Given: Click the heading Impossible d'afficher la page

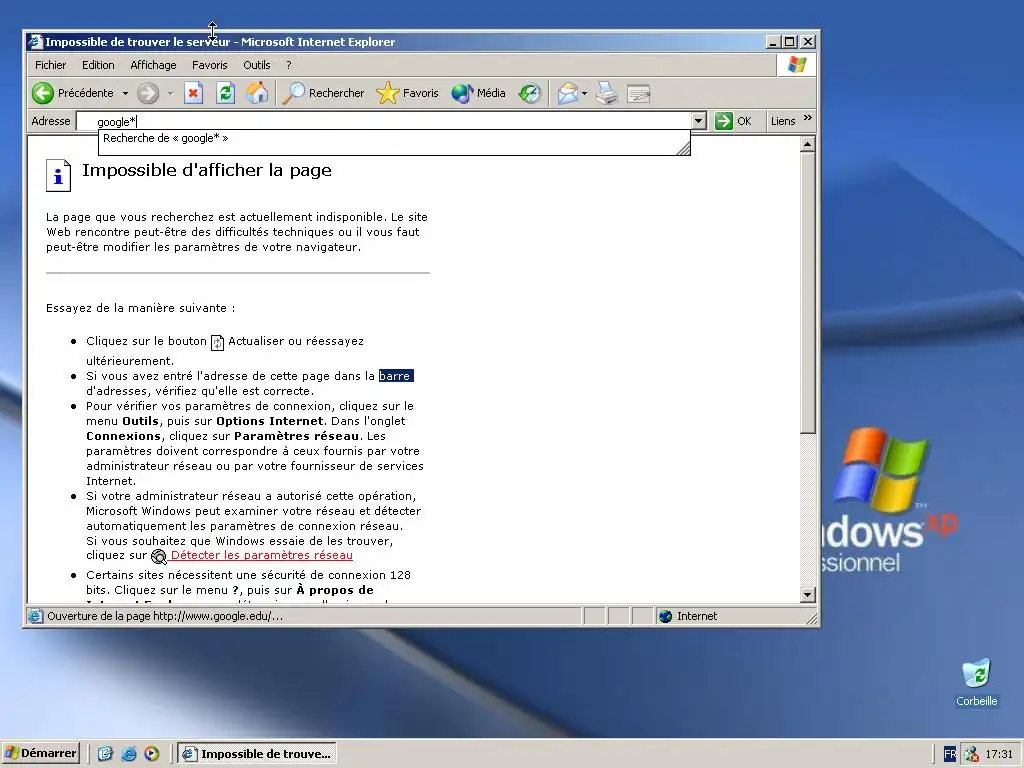Looking at the screenshot, I should (x=207, y=170).
